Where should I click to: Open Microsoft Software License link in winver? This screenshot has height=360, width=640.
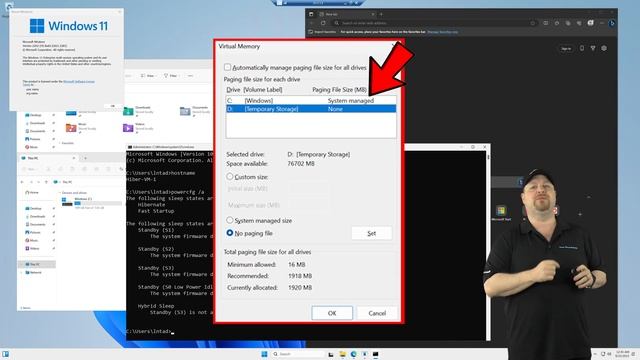click(79, 82)
